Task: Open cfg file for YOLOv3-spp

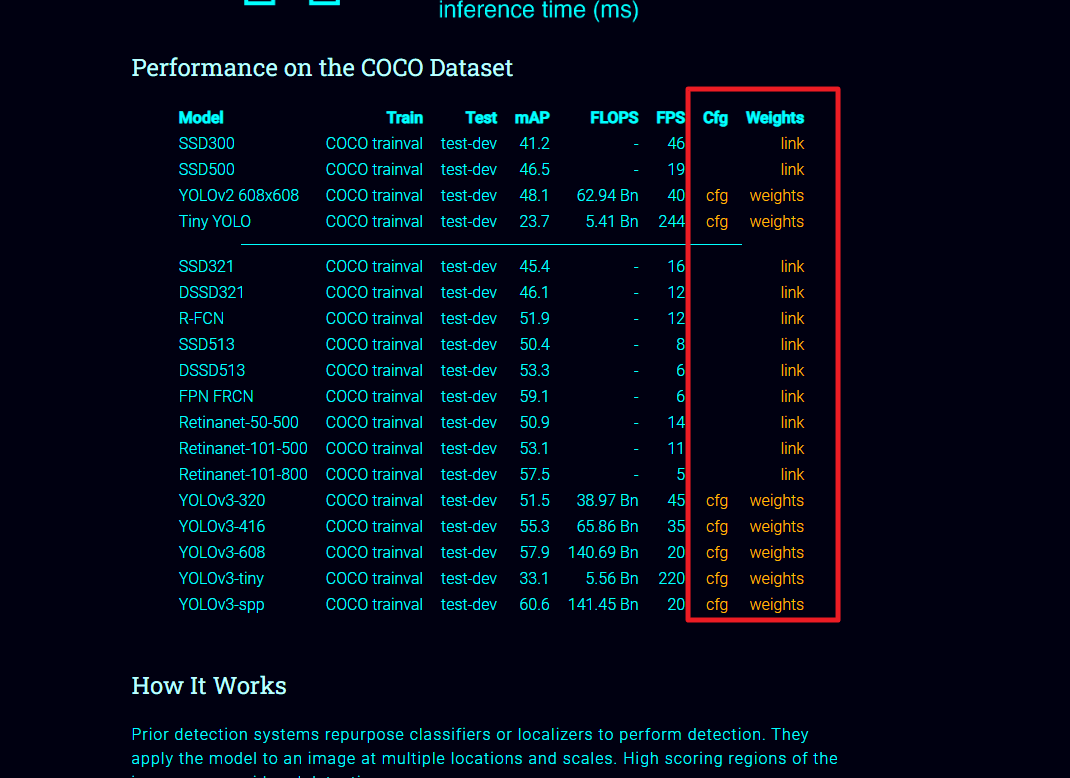Action: click(717, 605)
